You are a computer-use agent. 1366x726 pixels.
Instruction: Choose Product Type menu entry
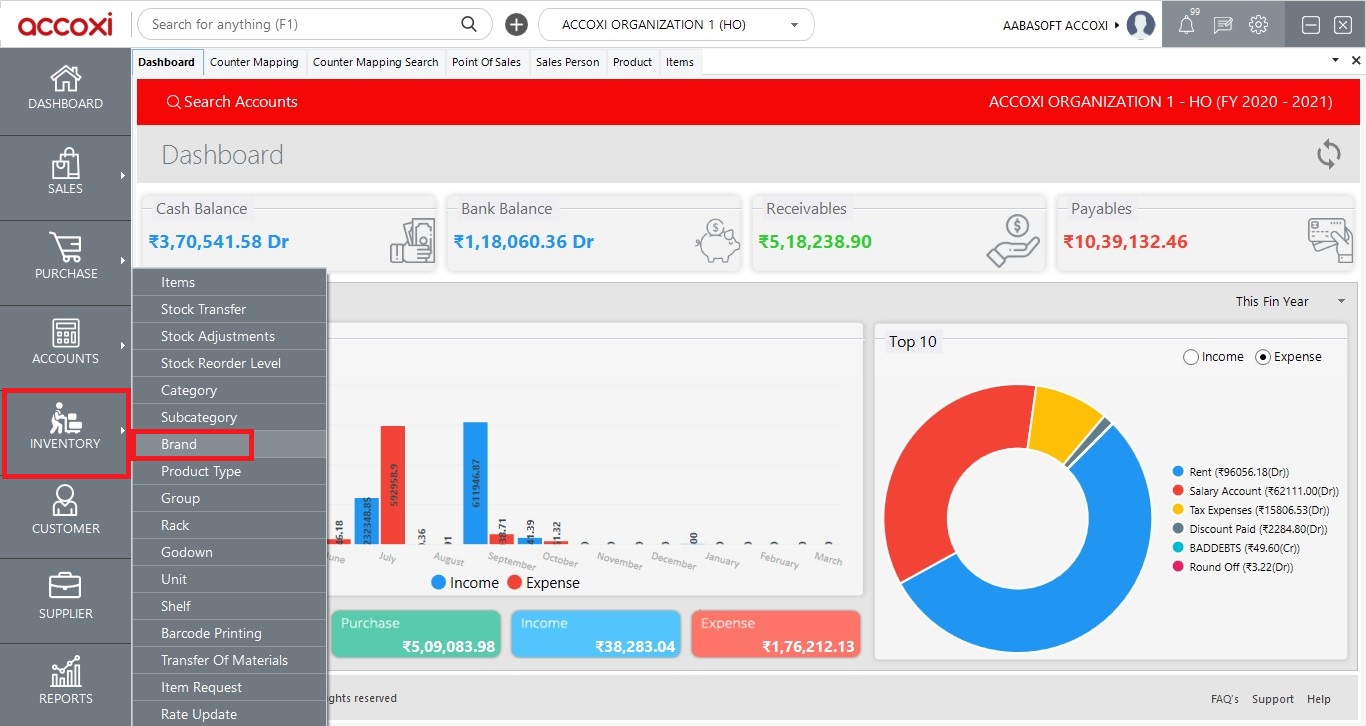(229, 471)
